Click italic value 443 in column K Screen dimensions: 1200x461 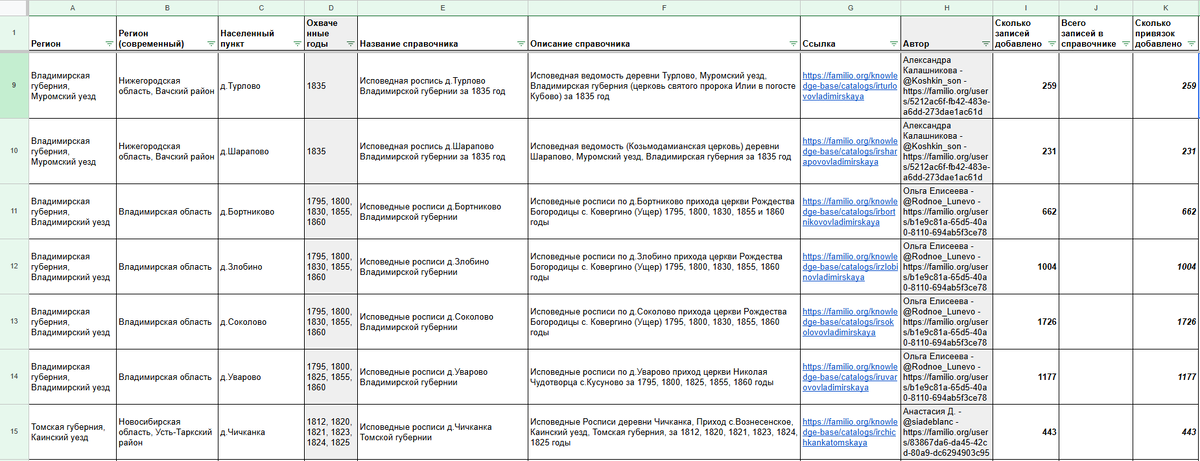[1164, 431]
